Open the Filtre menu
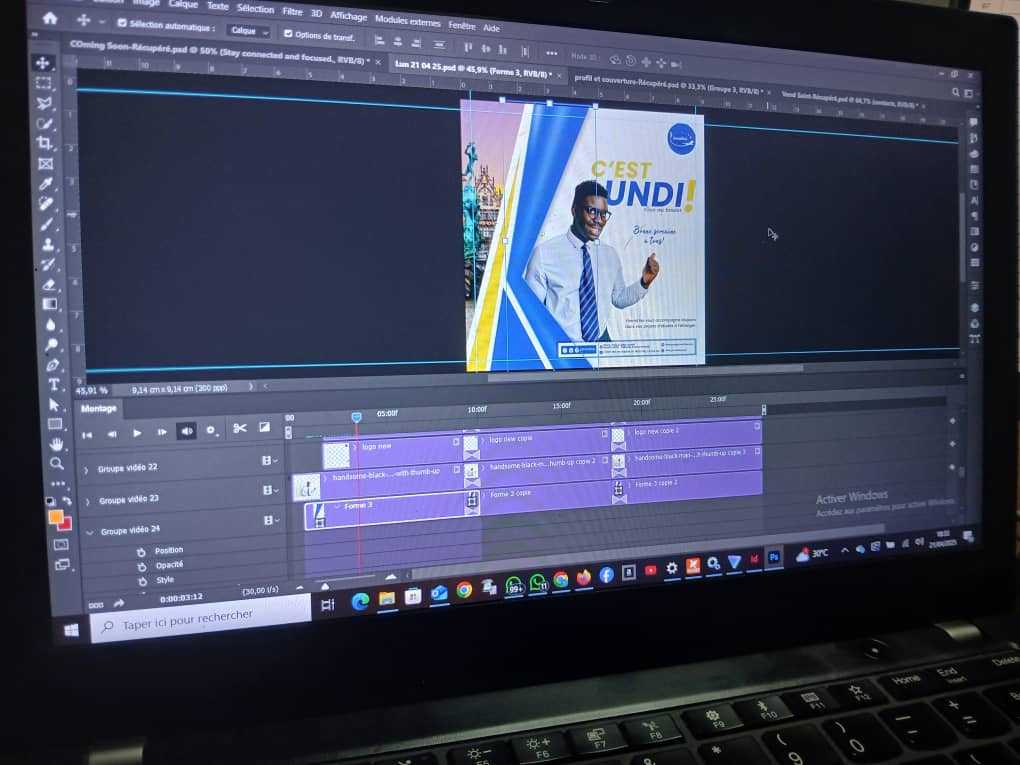The height and width of the screenshot is (765, 1020). click(x=292, y=11)
